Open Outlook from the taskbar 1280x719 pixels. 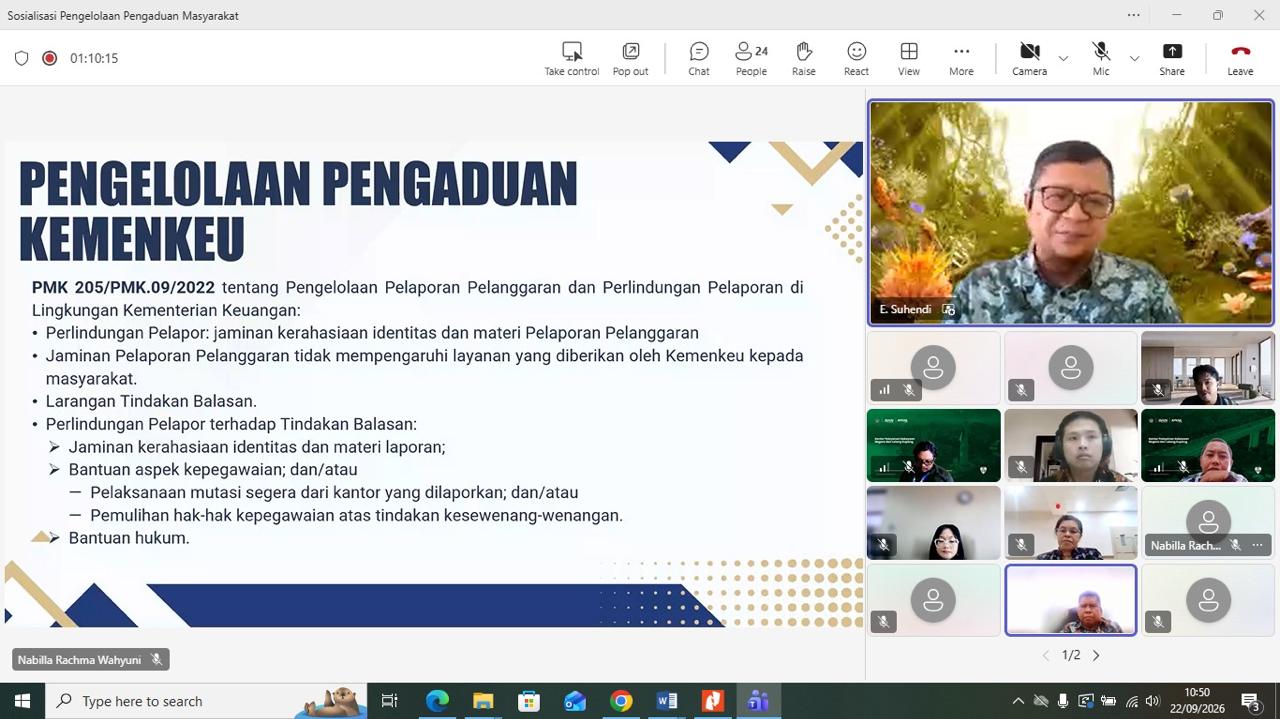(575, 701)
